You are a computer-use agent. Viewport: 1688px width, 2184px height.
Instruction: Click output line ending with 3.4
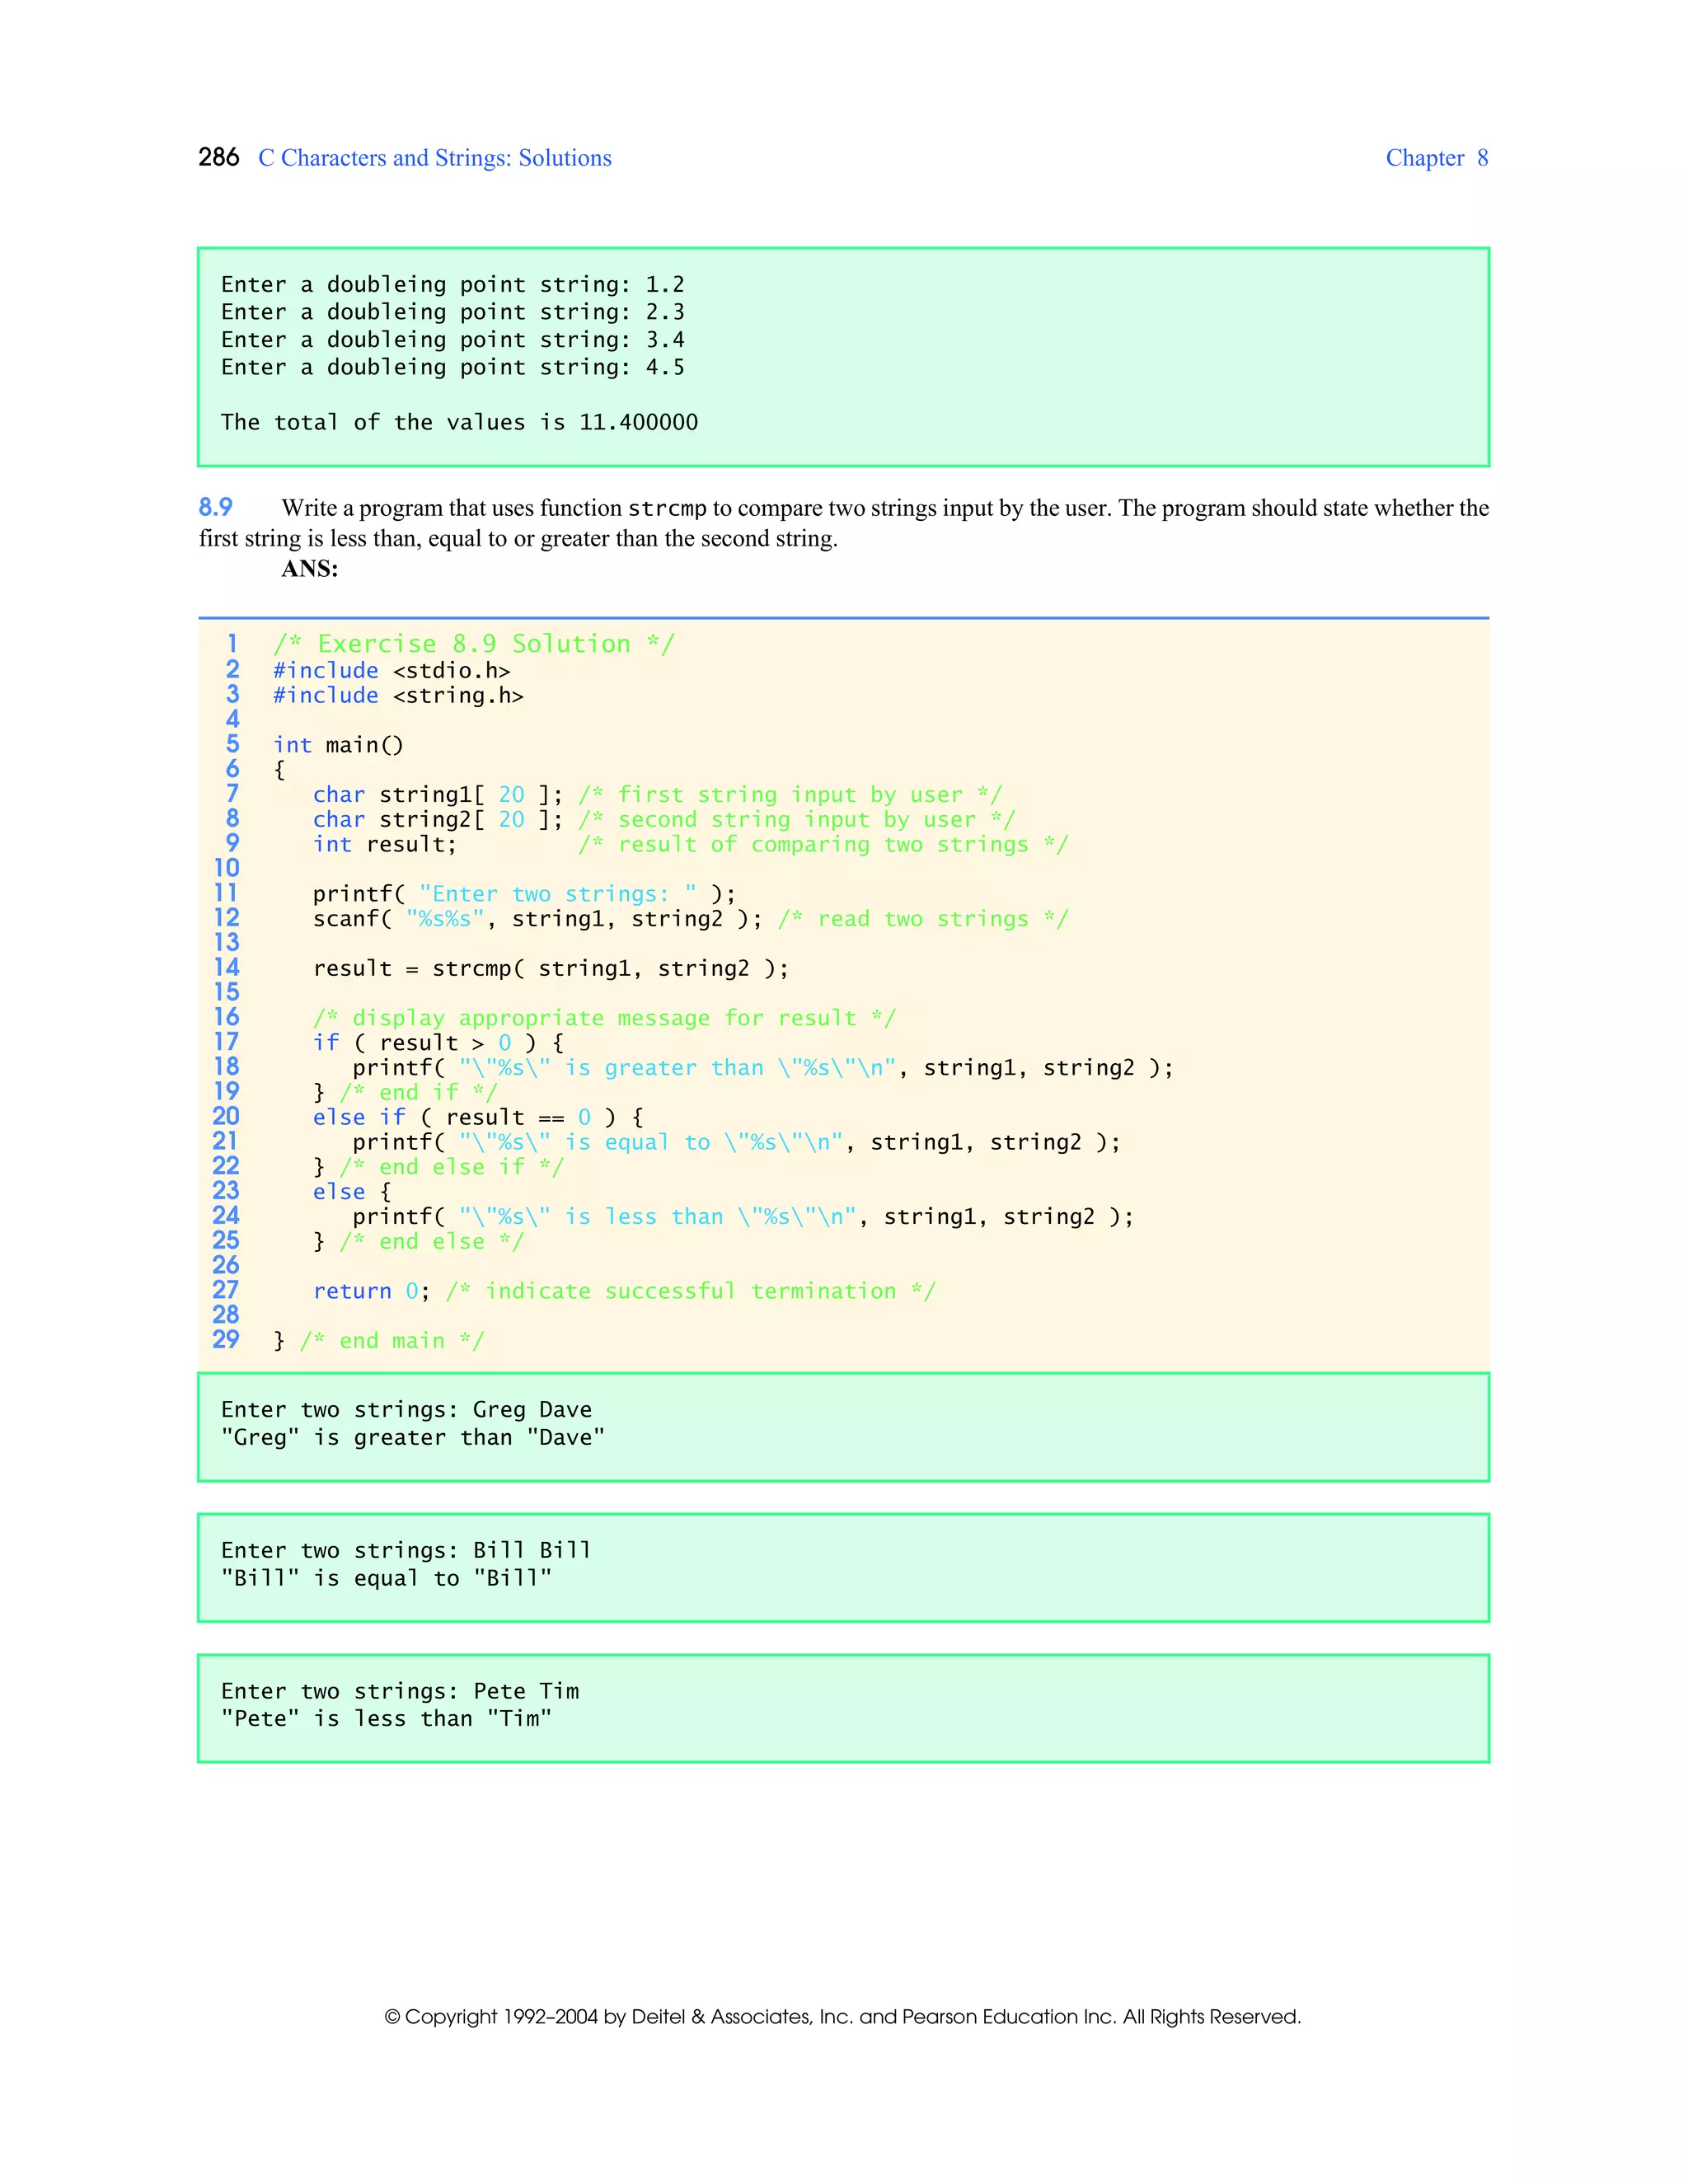pyautogui.click(x=453, y=340)
